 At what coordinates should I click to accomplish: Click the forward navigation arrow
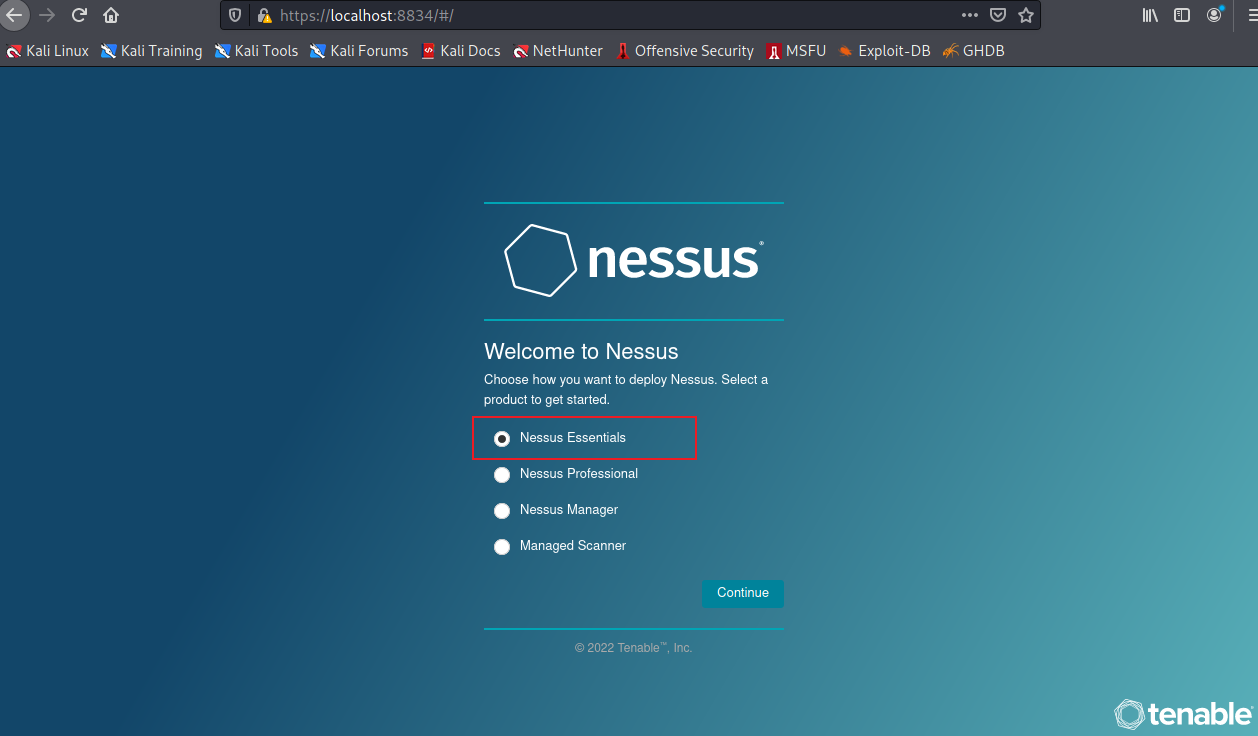coord(47,15)
